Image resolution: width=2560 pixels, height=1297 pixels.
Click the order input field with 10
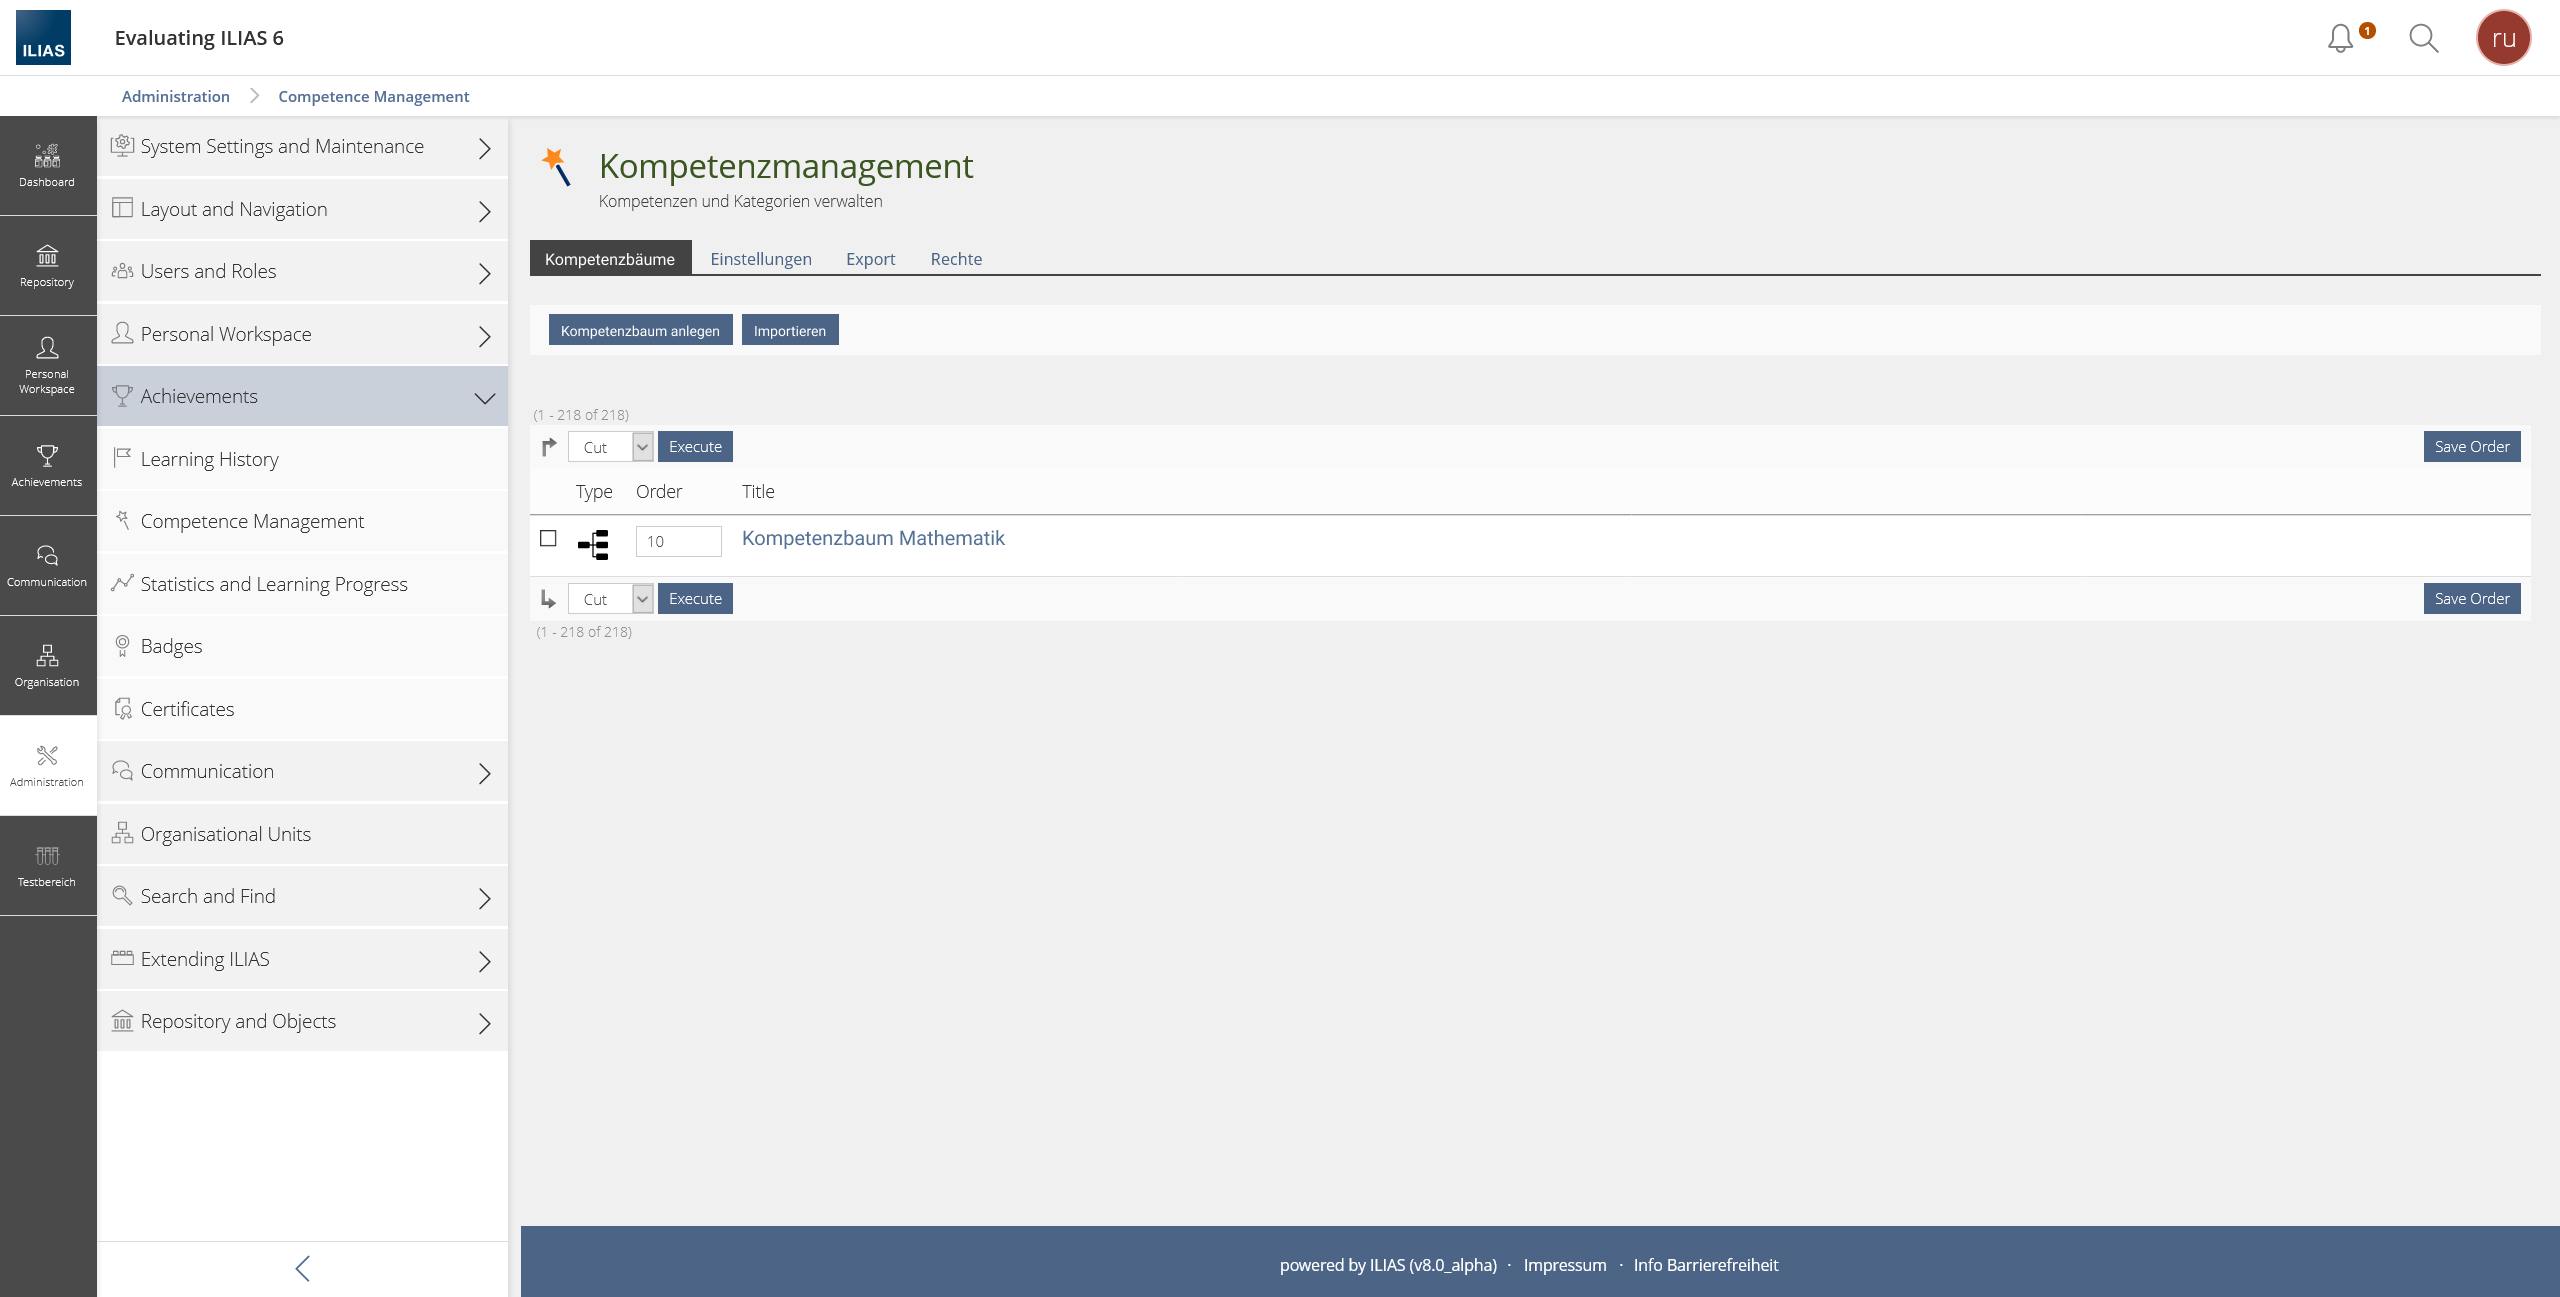pyautogui.click(x=678, y=541)
